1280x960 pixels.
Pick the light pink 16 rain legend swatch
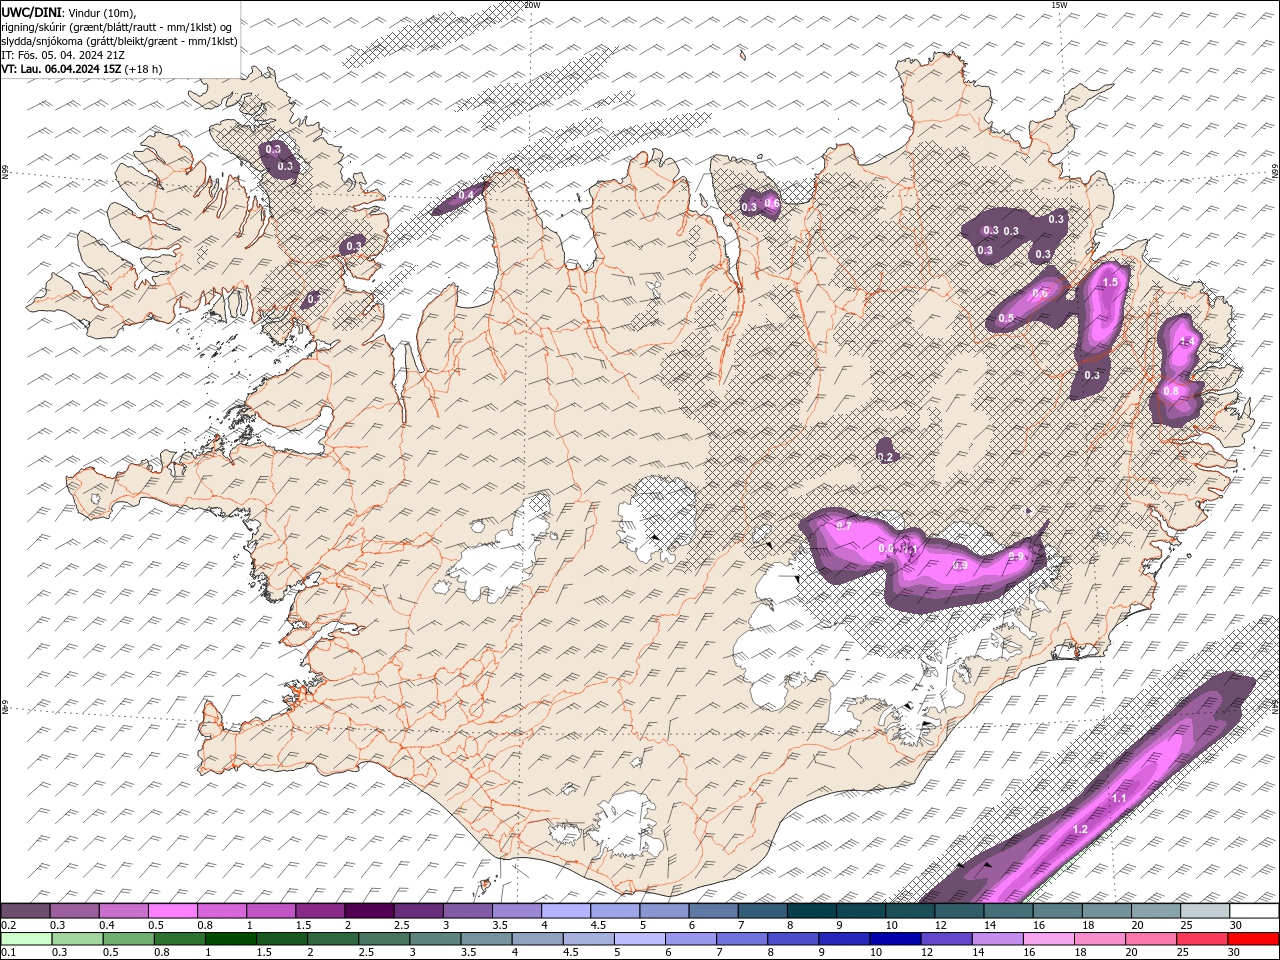click(x=1047, y=939)
